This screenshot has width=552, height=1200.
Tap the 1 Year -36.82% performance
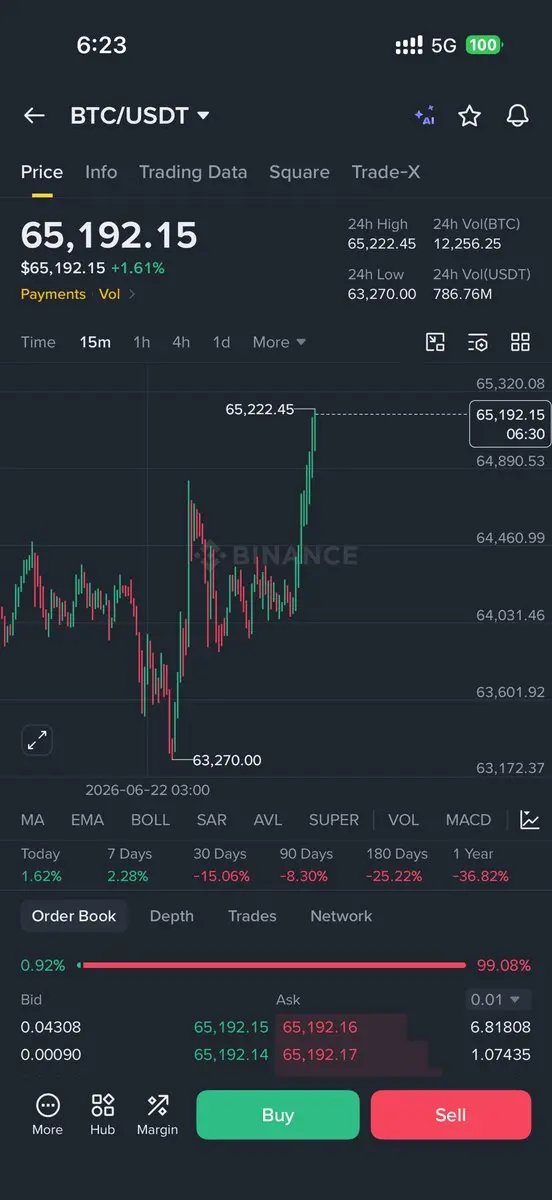tap(481, 865)
